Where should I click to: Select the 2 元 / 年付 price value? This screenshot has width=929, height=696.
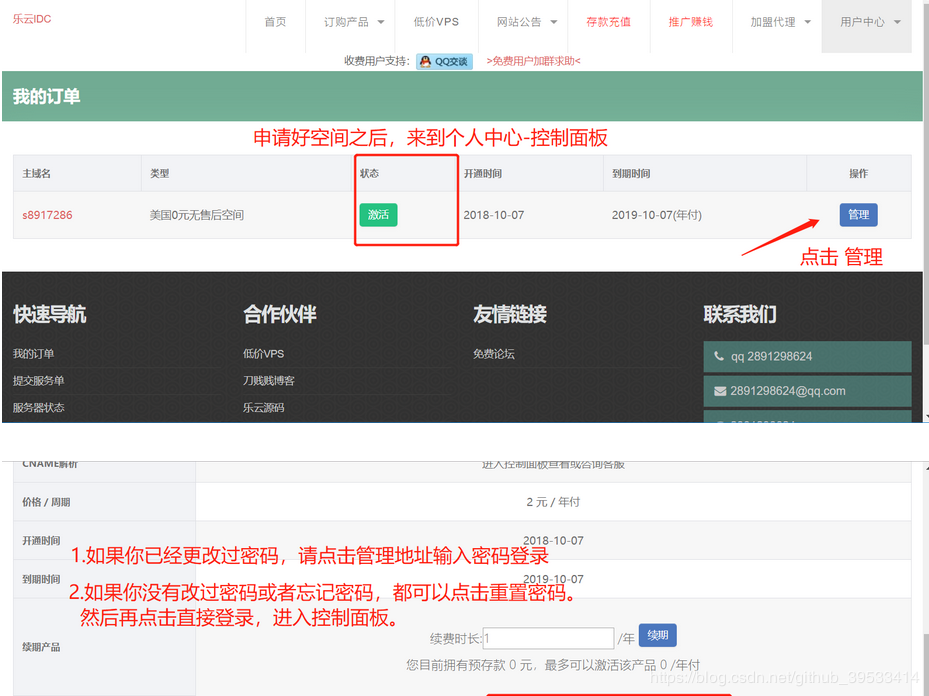click(553, 502)
